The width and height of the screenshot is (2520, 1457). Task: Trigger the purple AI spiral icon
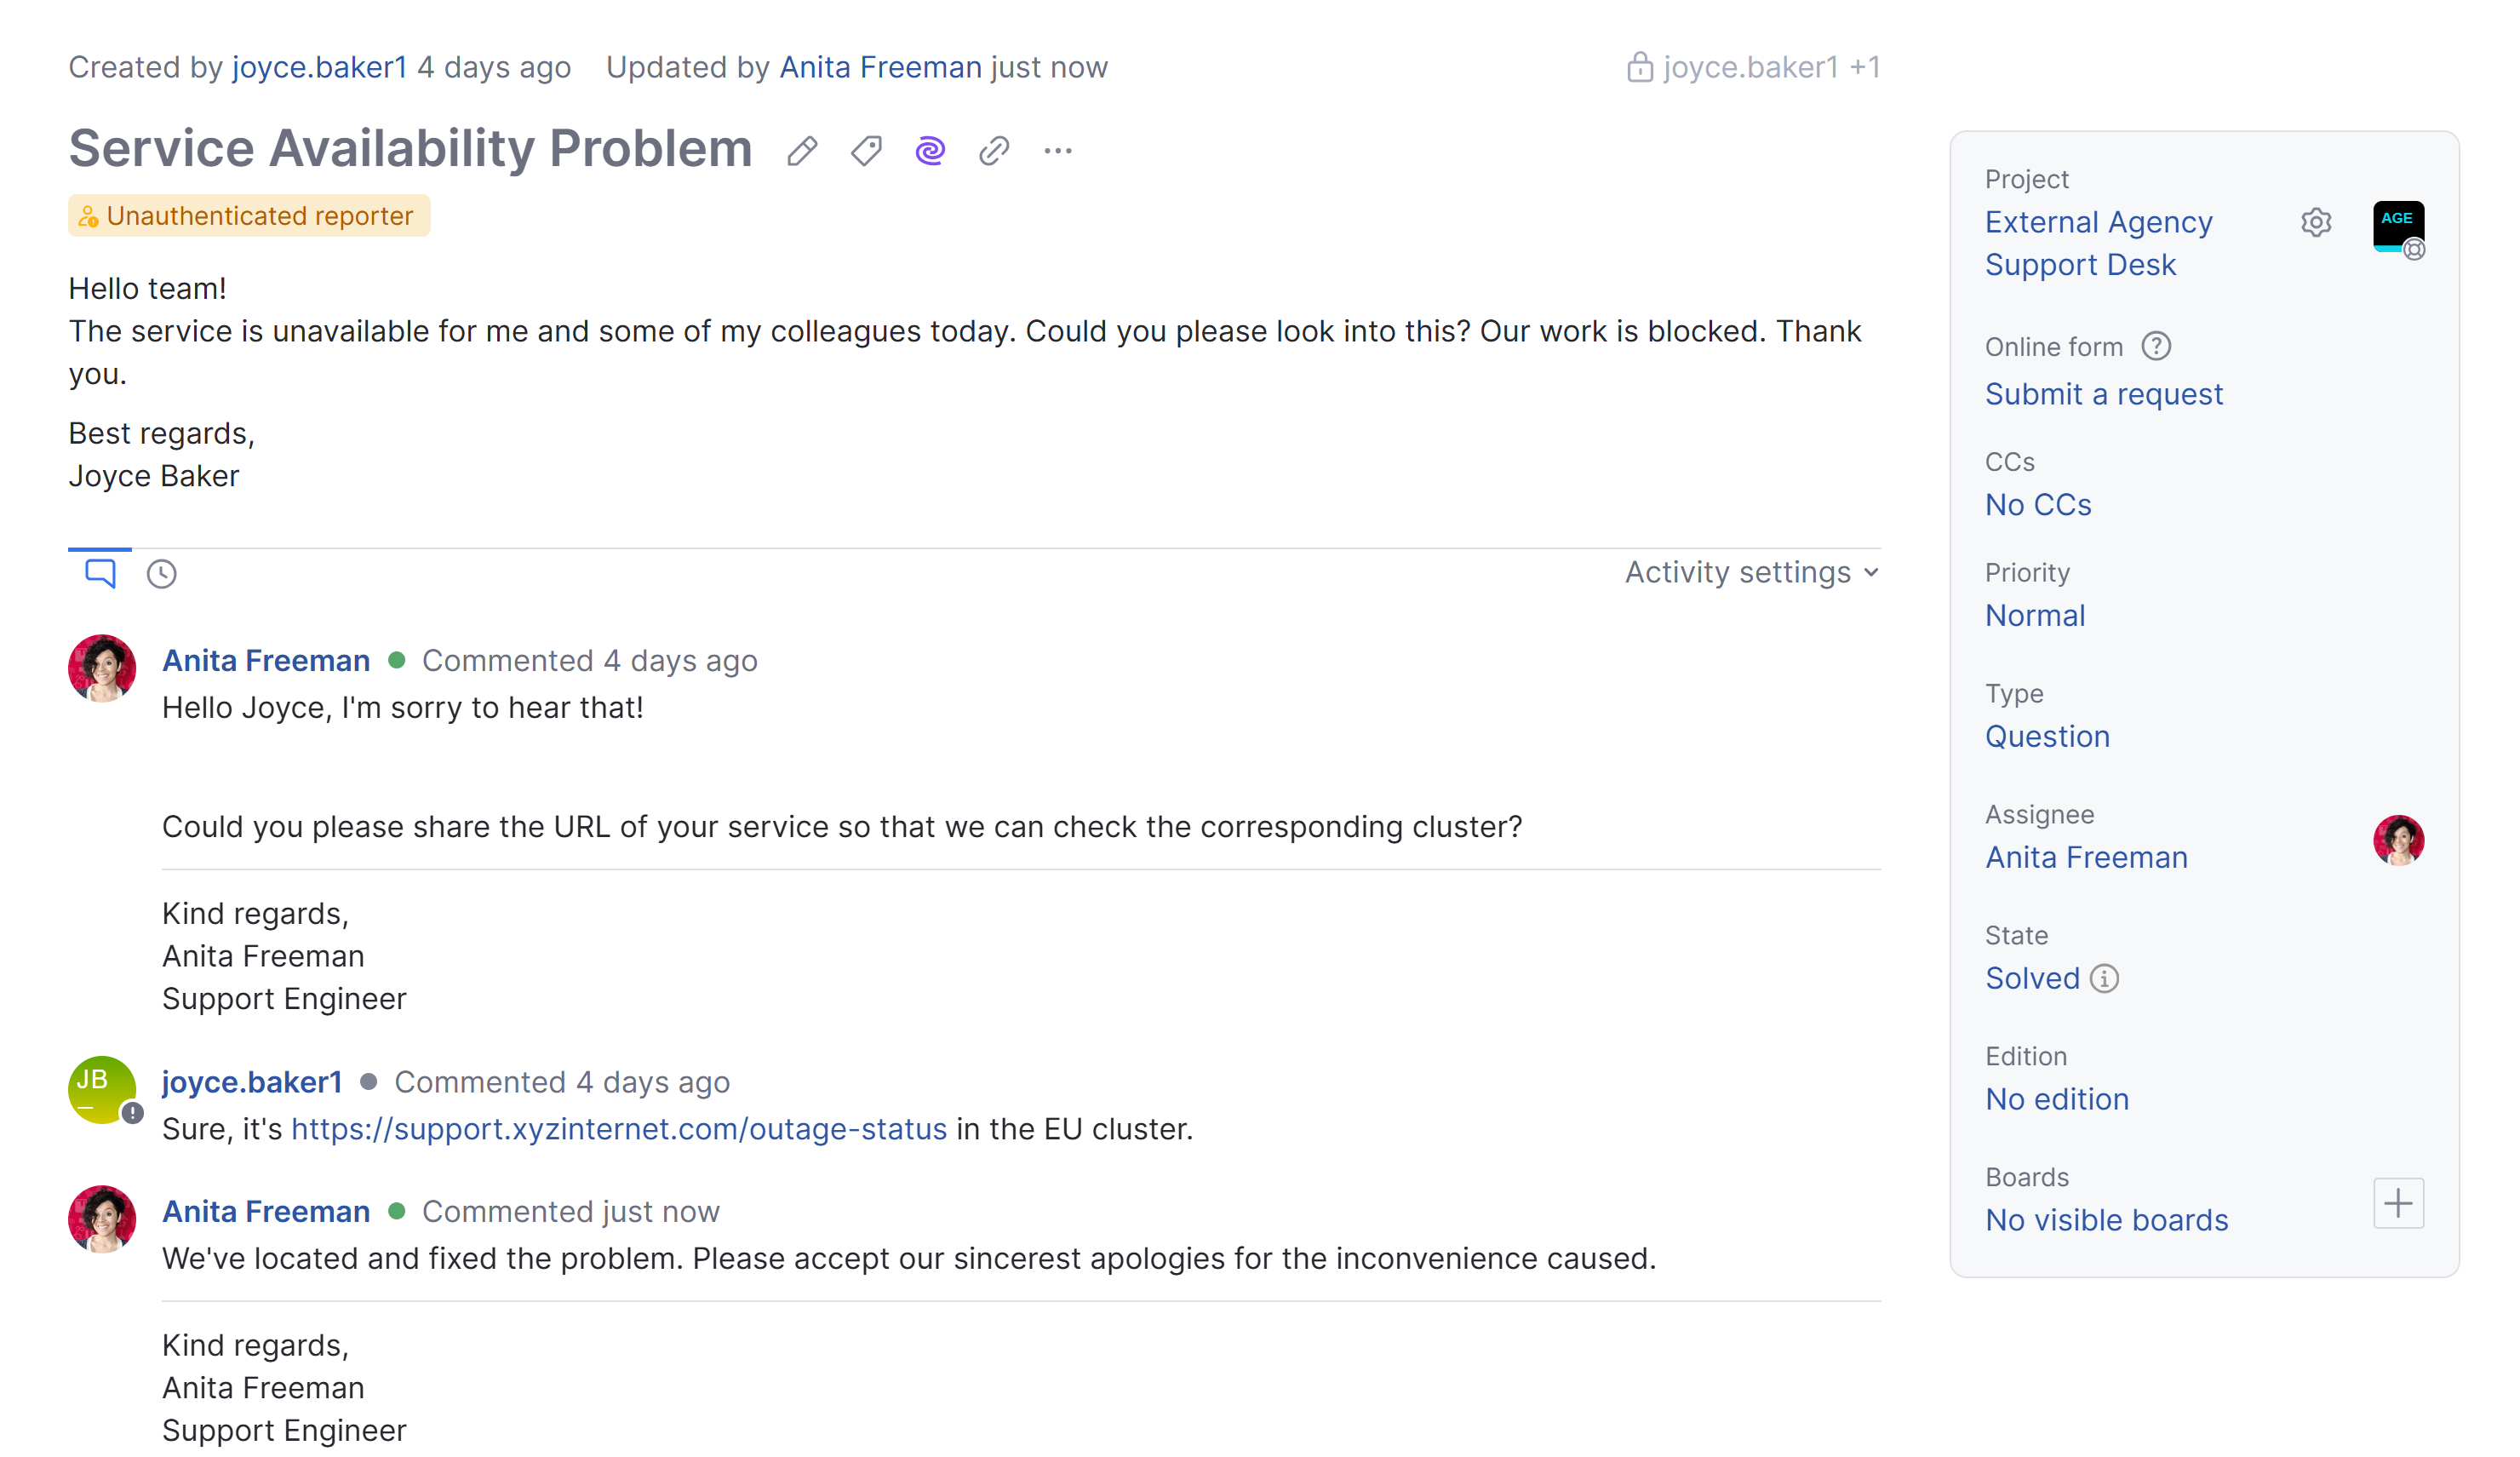coord(929,150)
